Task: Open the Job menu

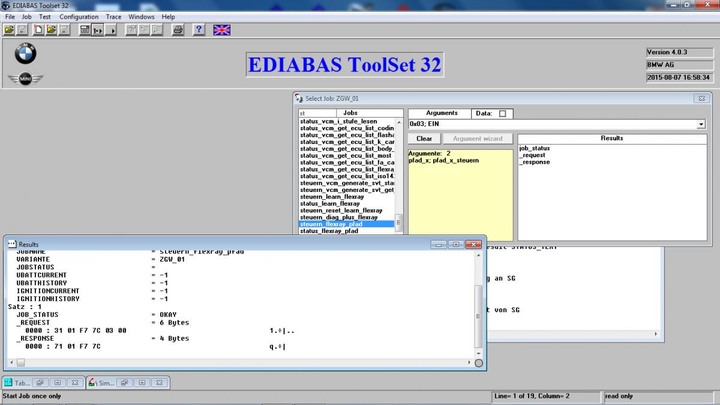Action: click(27, 17)
